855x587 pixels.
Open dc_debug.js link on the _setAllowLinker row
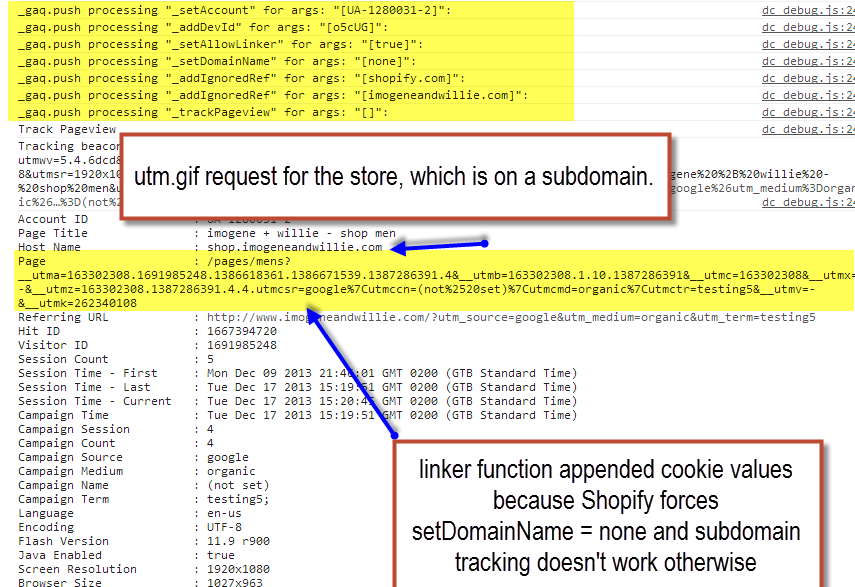tap(808, 44)
